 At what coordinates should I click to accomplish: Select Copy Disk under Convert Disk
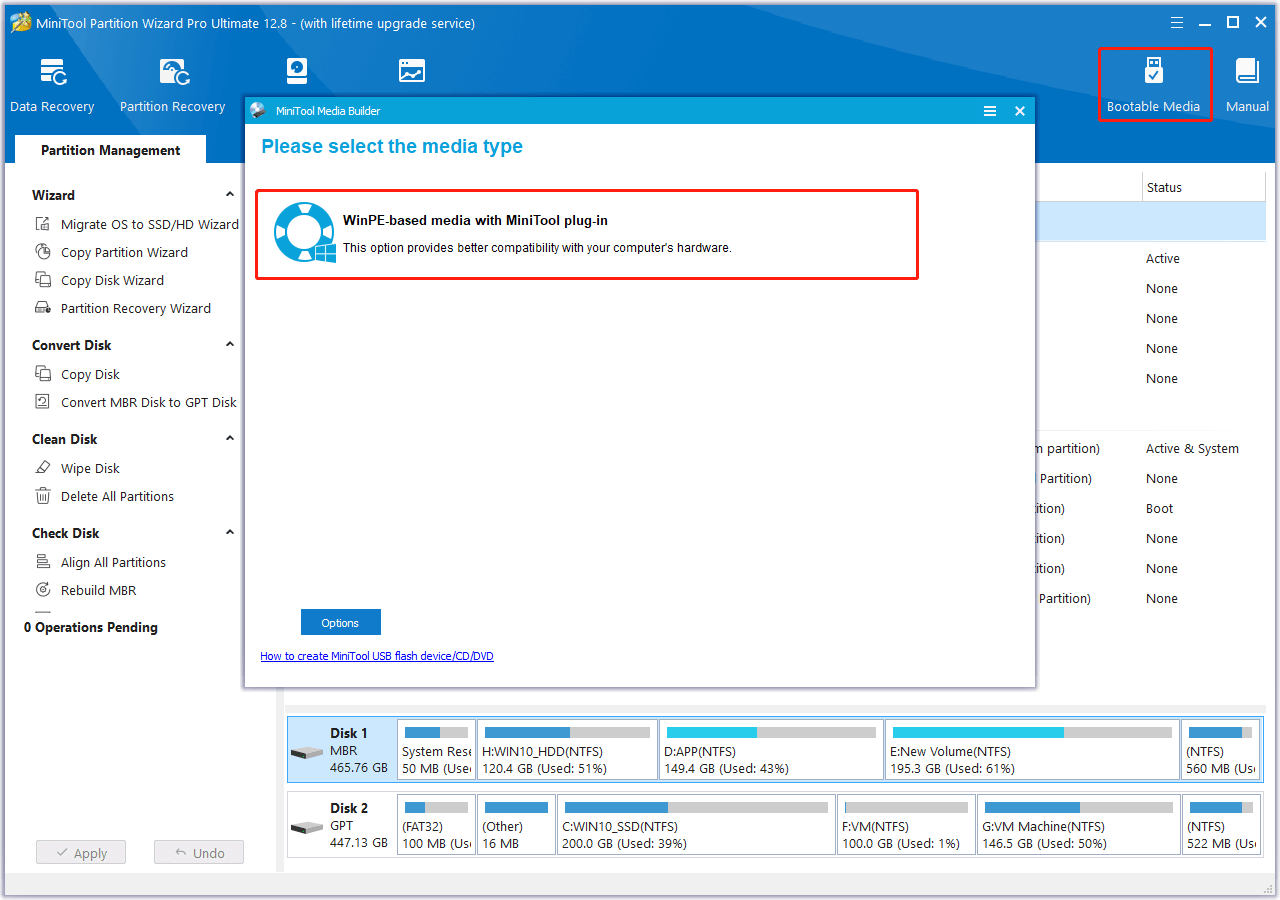coord(78,374)
